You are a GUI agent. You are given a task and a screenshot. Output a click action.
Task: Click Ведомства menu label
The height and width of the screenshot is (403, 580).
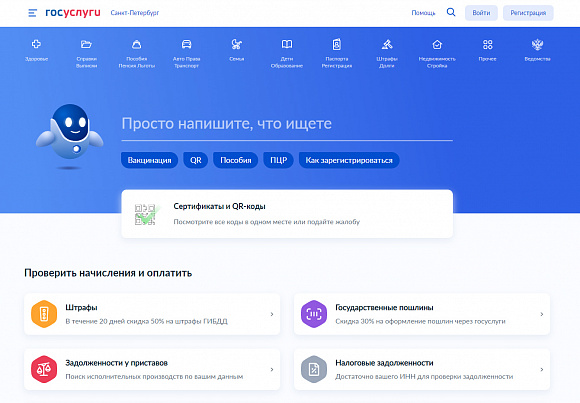pyautogui.click(x=537, y=59)
